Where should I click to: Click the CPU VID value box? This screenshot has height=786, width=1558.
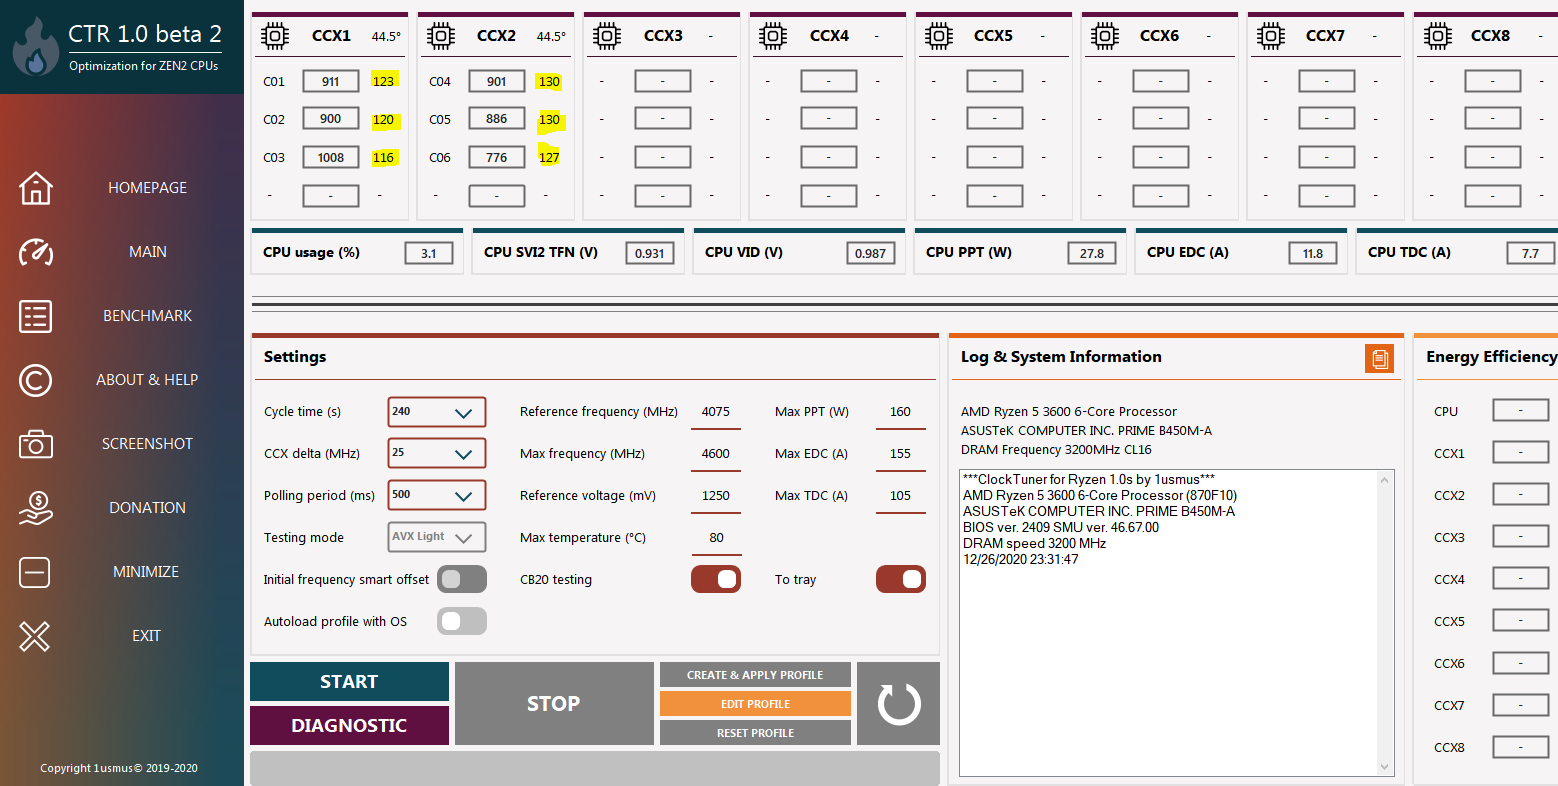tap(871, 253)
